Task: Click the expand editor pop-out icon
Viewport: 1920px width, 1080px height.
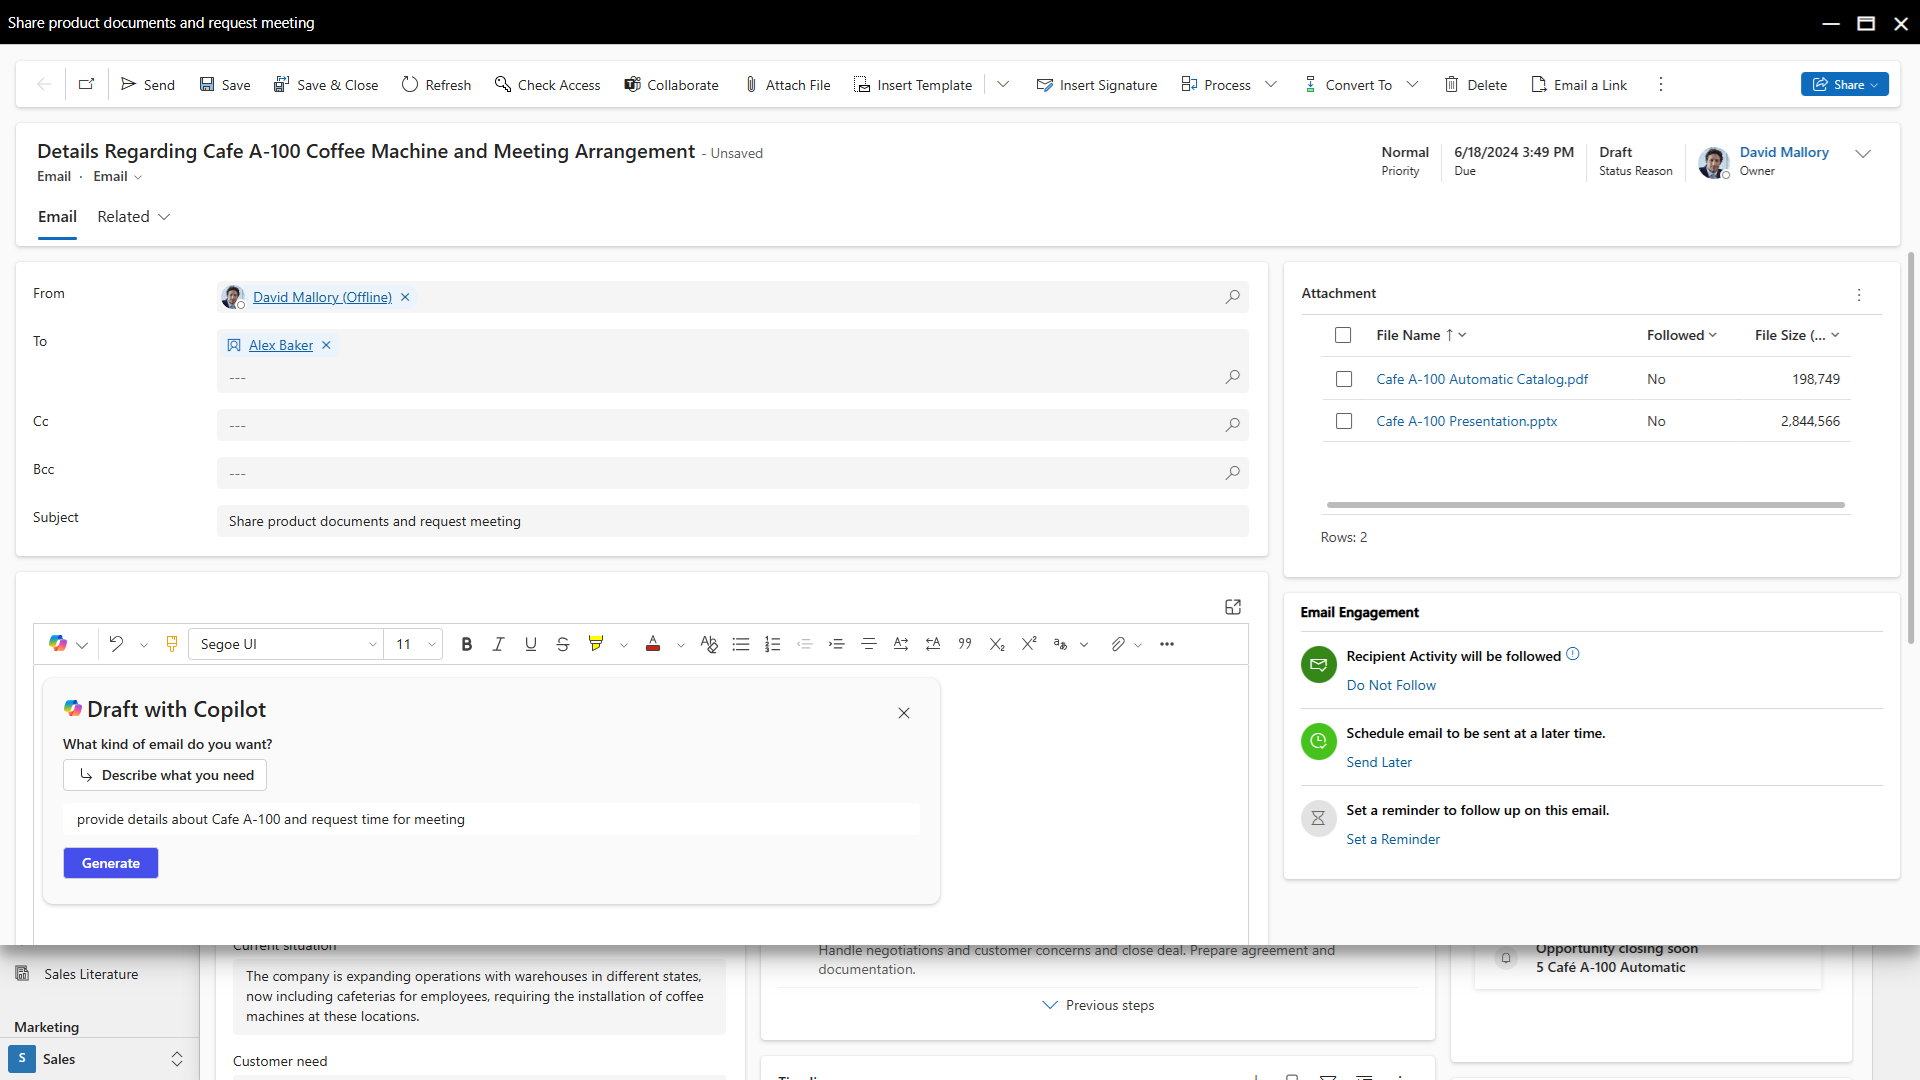Action: click(1233, 607)
